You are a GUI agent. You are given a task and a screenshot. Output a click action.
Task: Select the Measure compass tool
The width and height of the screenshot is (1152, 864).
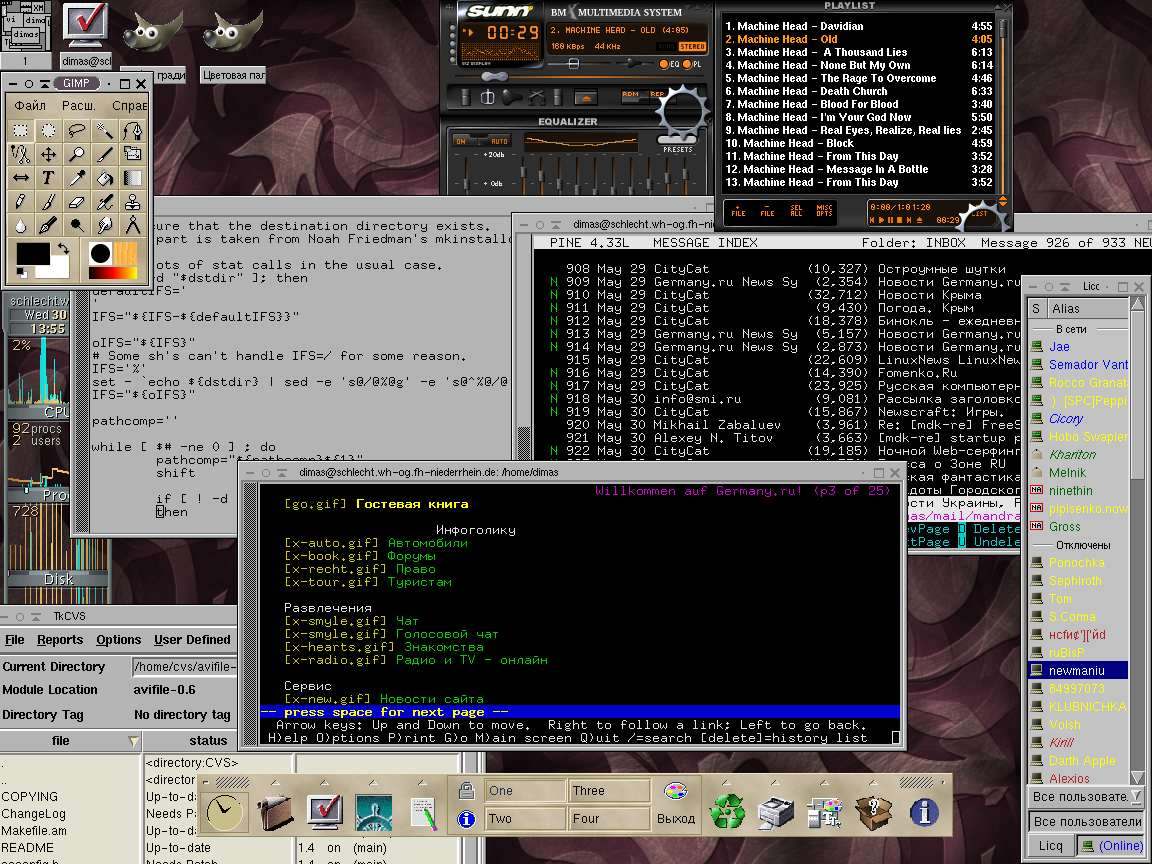point(132,225)
